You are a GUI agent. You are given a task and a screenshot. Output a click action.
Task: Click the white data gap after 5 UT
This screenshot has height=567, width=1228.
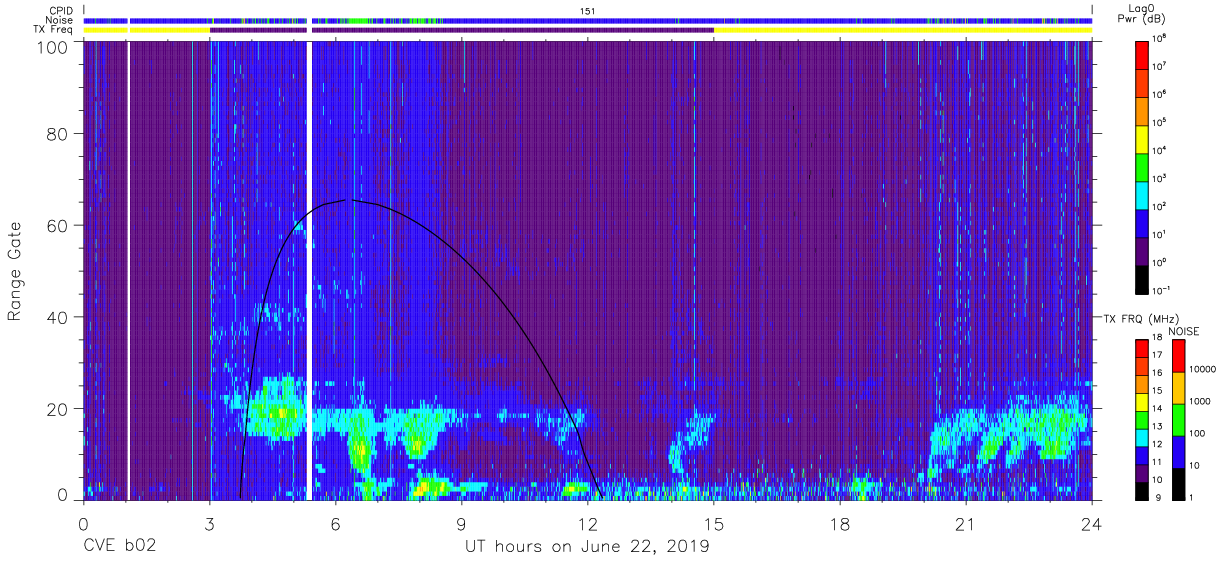(309, 270)
